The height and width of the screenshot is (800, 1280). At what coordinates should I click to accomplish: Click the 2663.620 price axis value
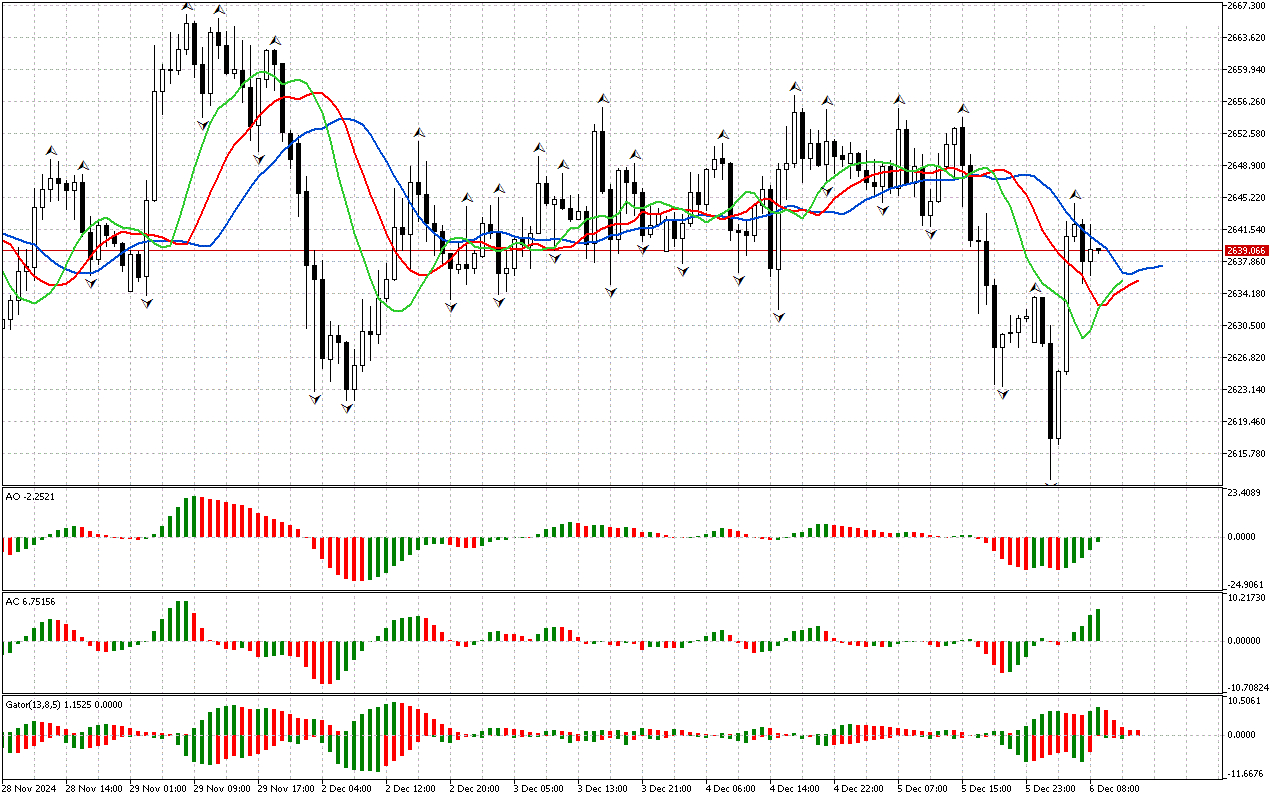[x=1248, y=38]
